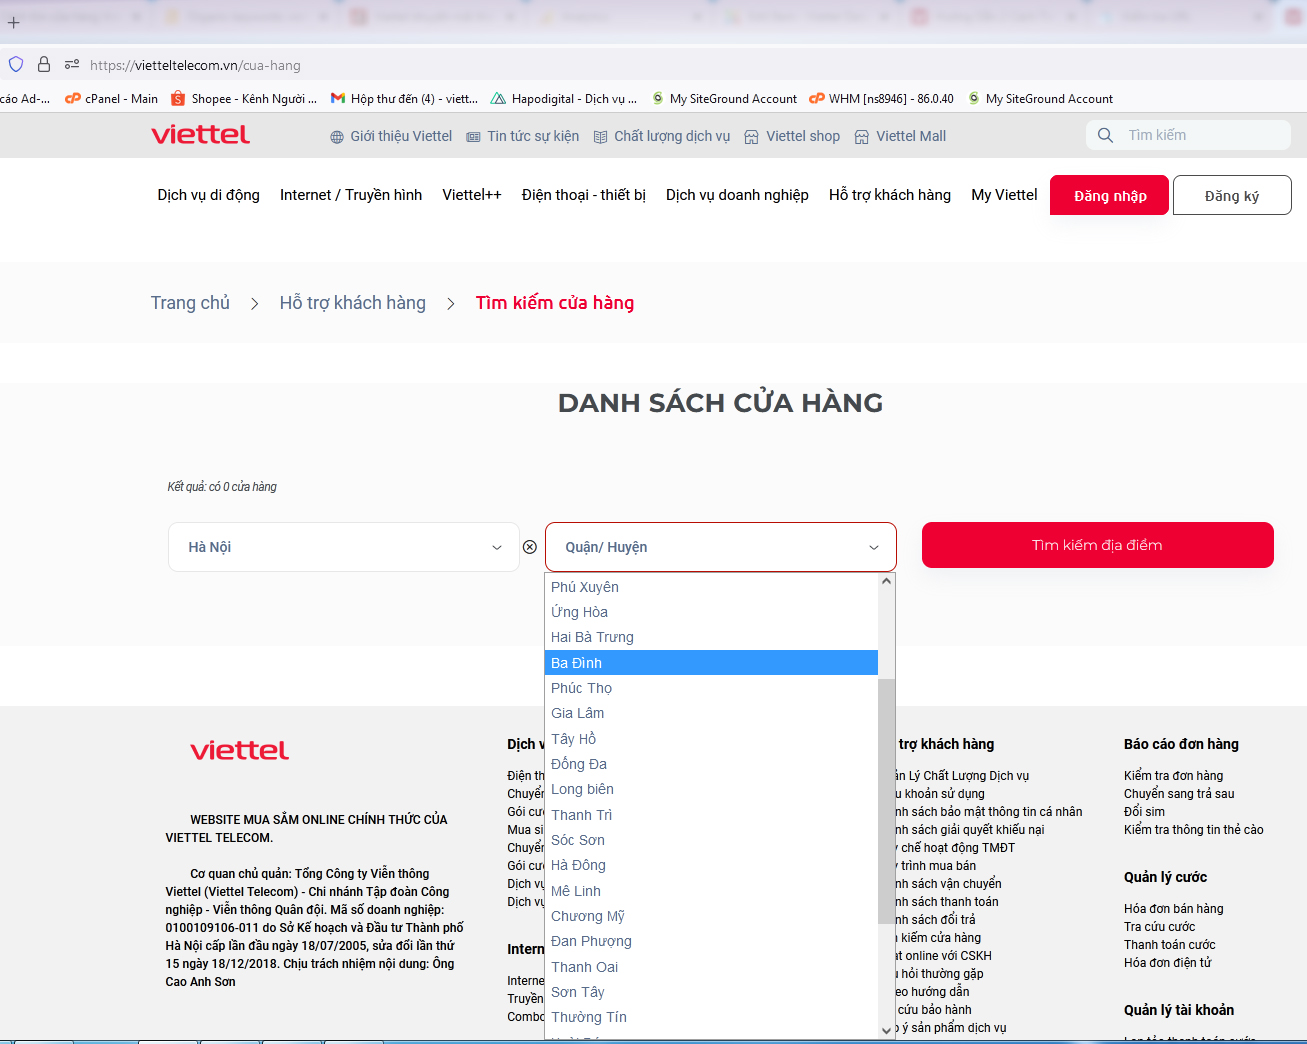Open Điện thoại - thiết bị menu
1307x1044 pixels.
tap(584, 195)
